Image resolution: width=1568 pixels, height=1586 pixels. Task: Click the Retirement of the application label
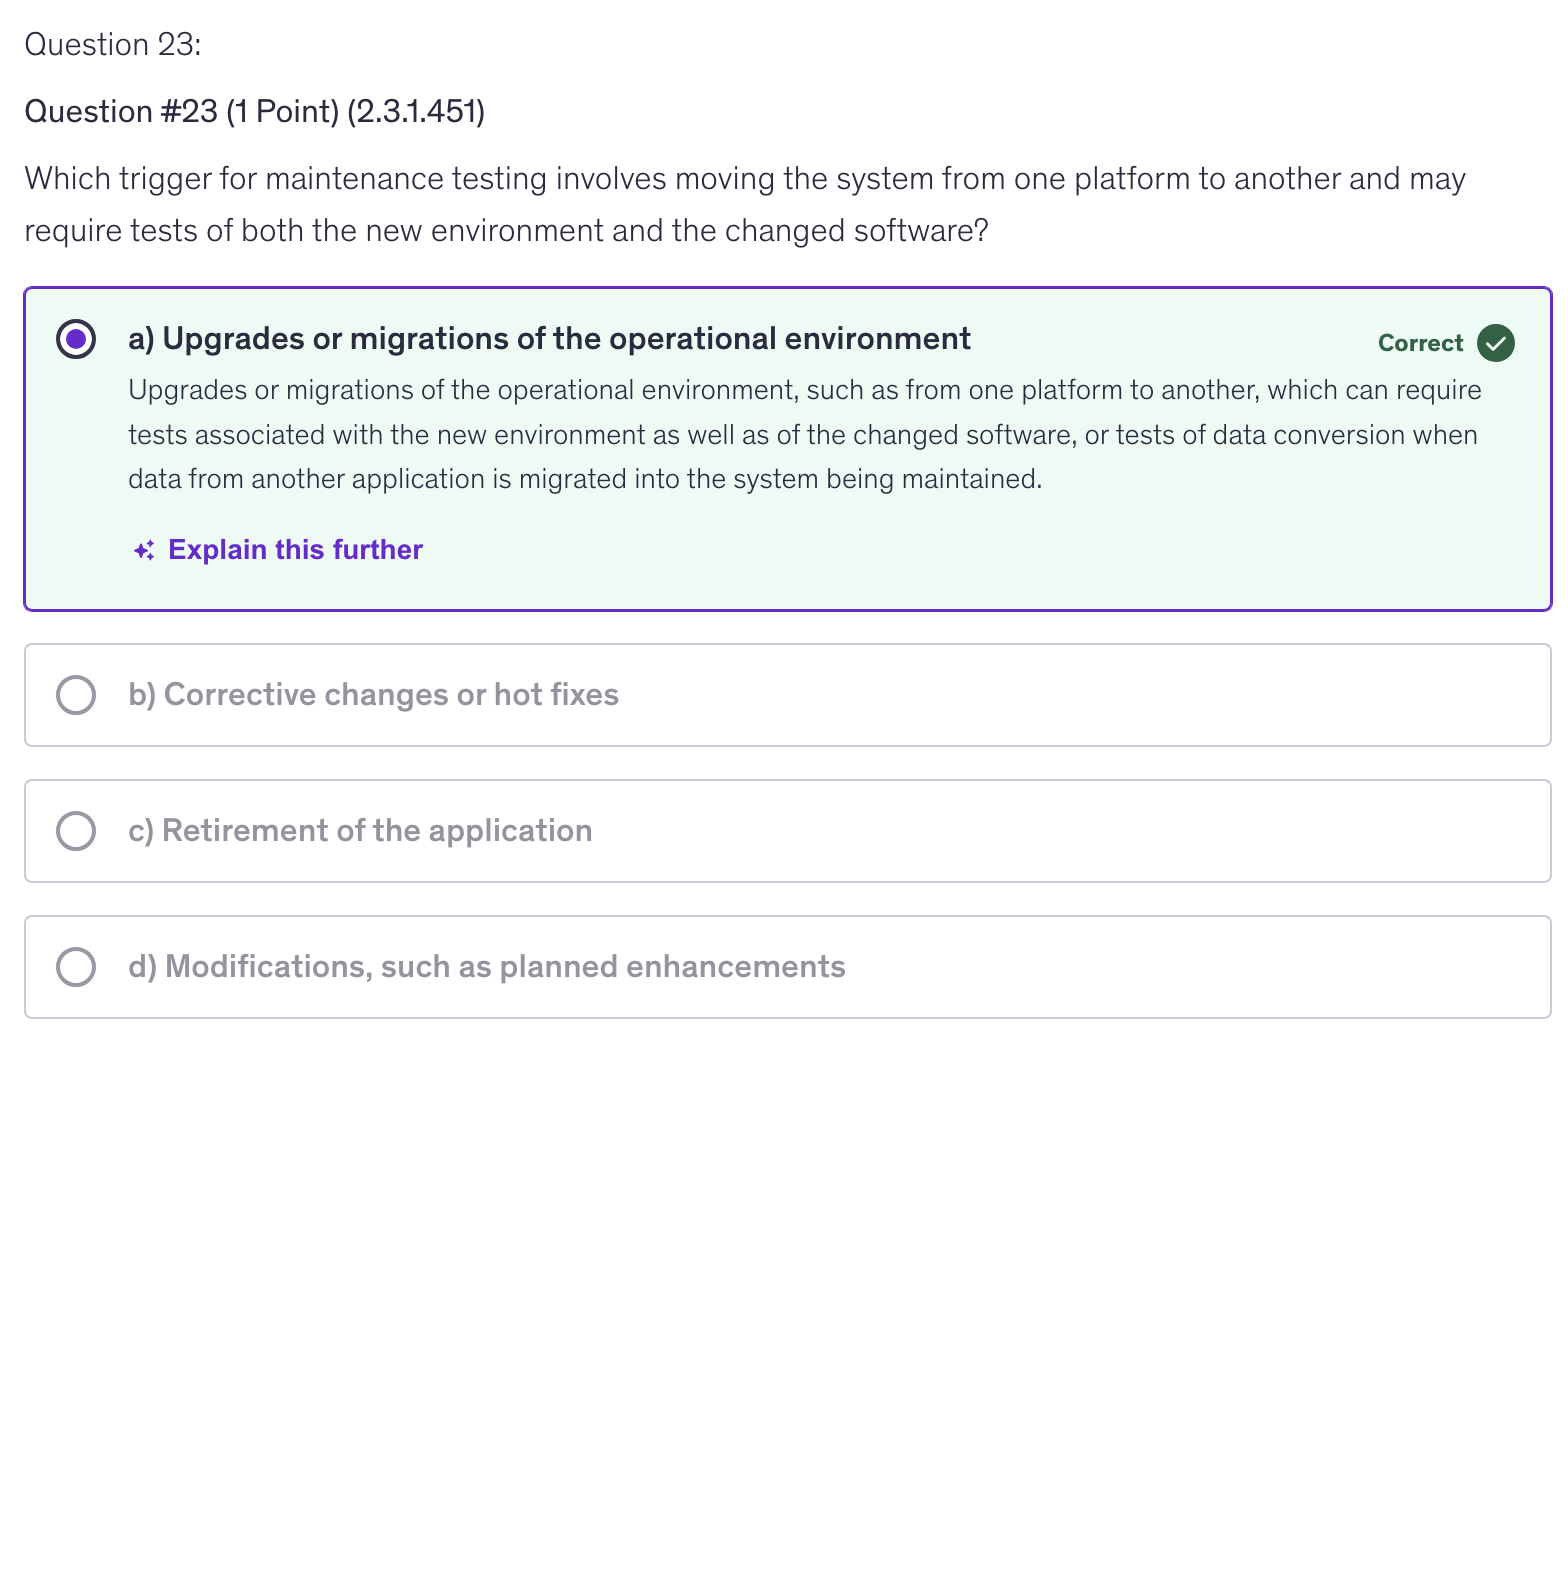click(360, 831)
